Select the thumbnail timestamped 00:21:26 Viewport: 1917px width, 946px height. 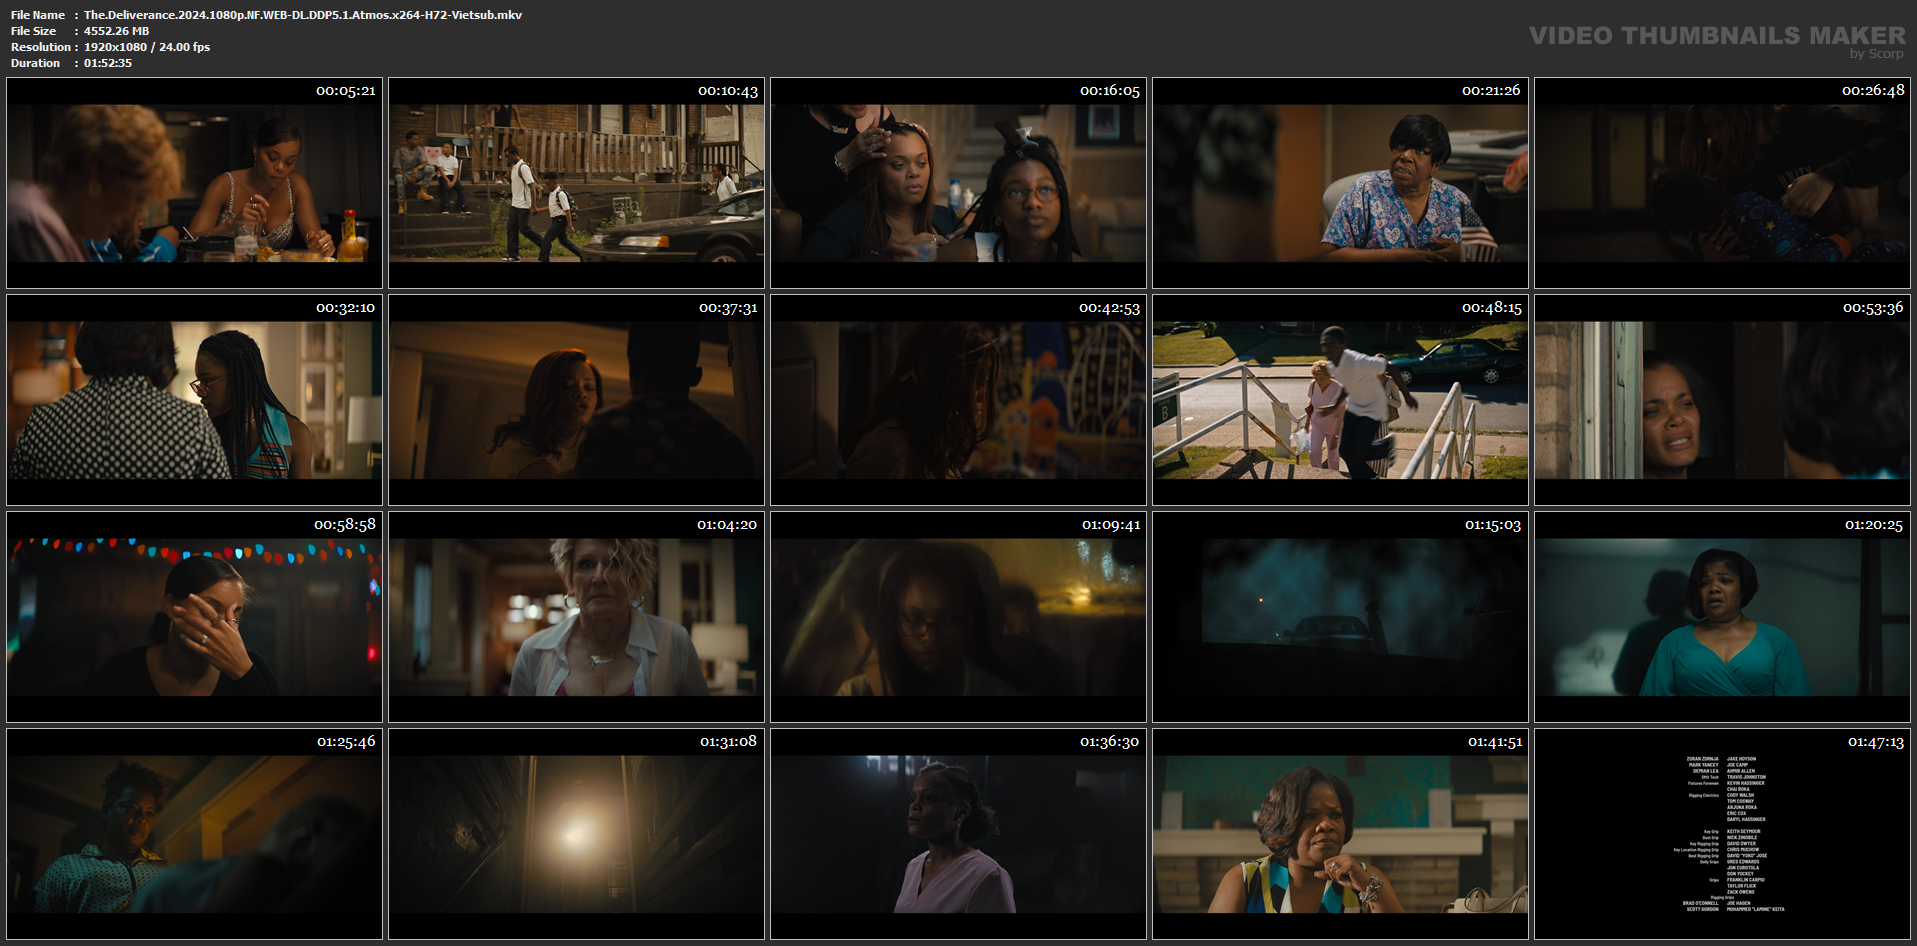click(1340, 183)
